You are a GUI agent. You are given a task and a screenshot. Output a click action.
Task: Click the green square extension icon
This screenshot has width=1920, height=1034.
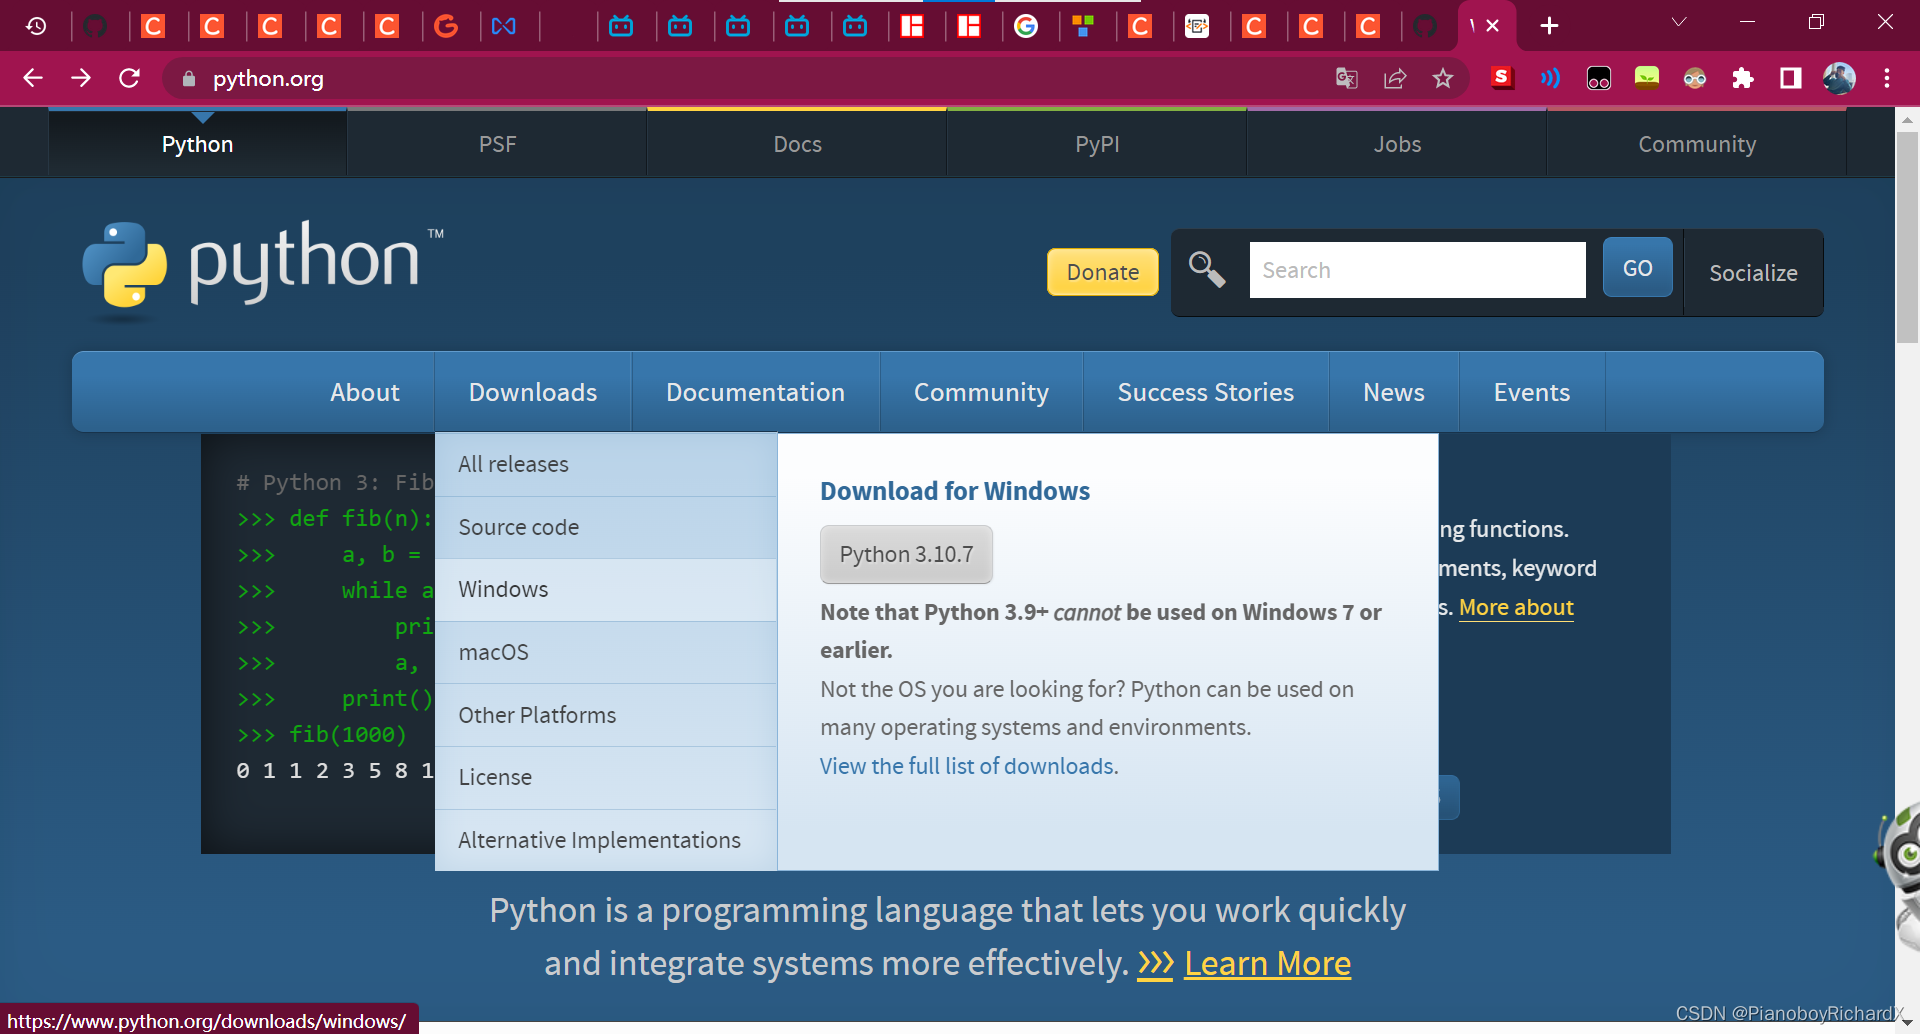coord(1647,78)
